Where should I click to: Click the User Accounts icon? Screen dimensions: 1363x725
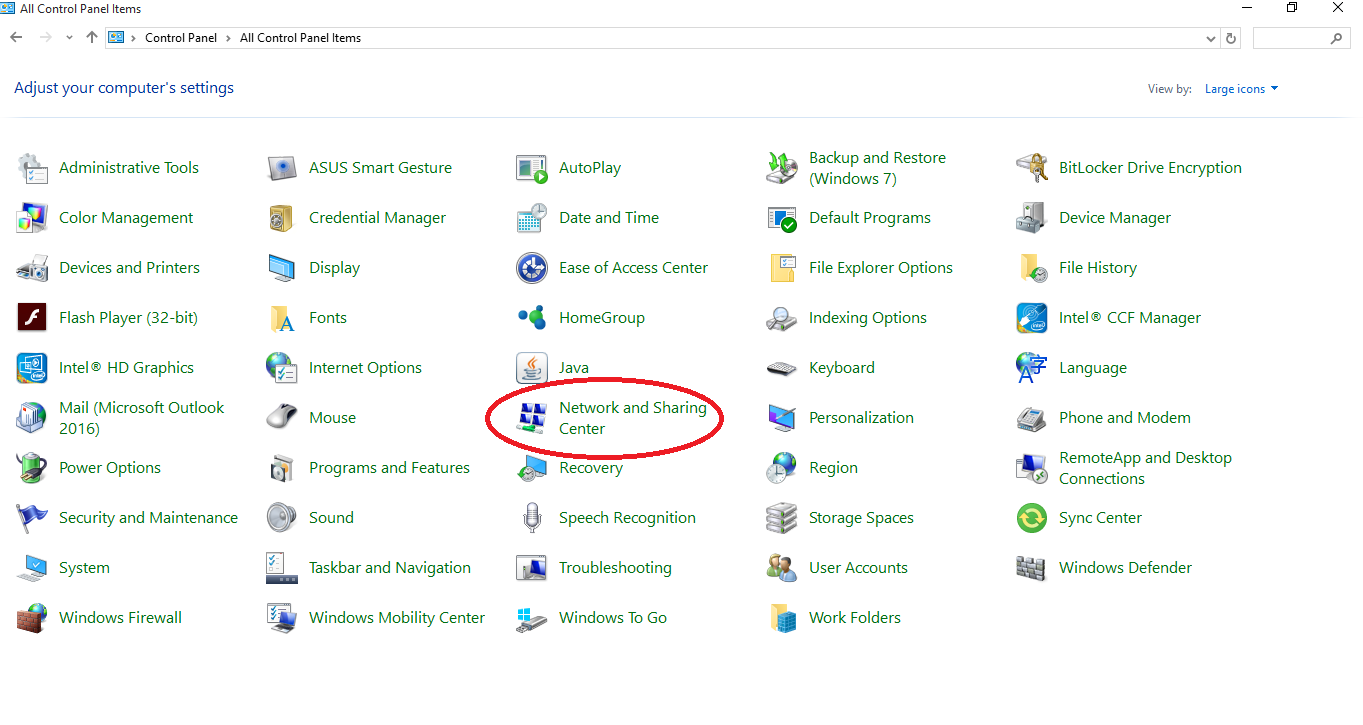click(782, 568)
